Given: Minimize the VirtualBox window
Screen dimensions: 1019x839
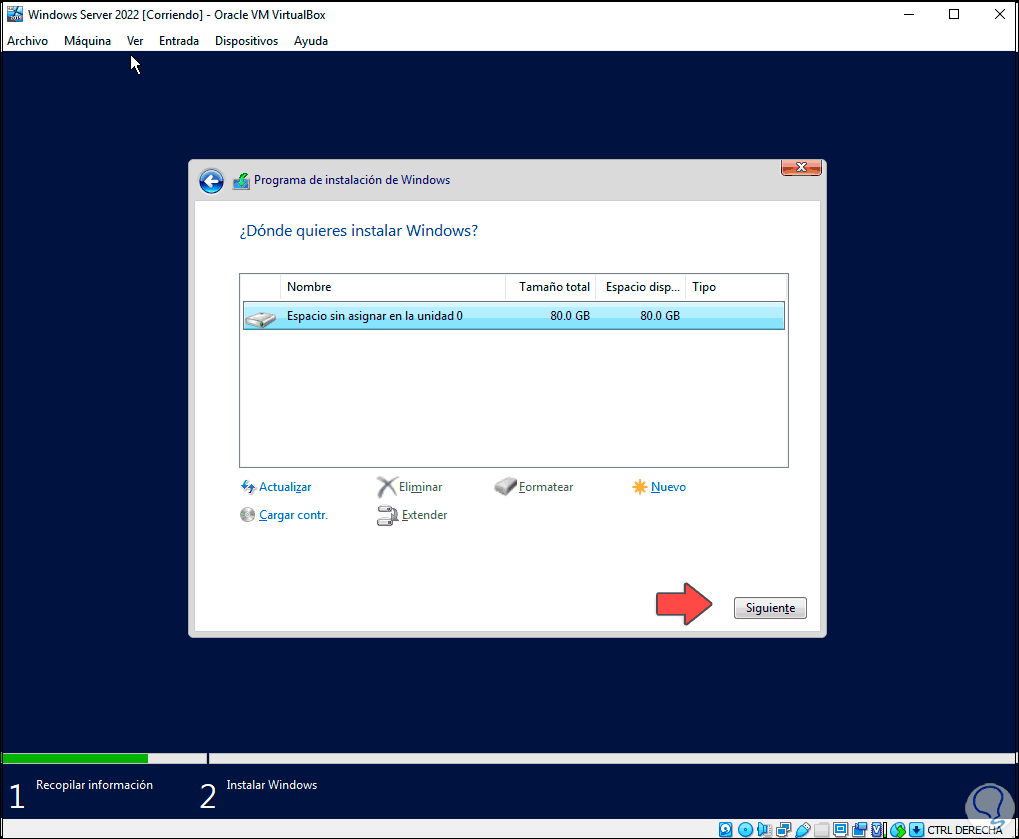Looking at the screenshot, I should point(909,14).
